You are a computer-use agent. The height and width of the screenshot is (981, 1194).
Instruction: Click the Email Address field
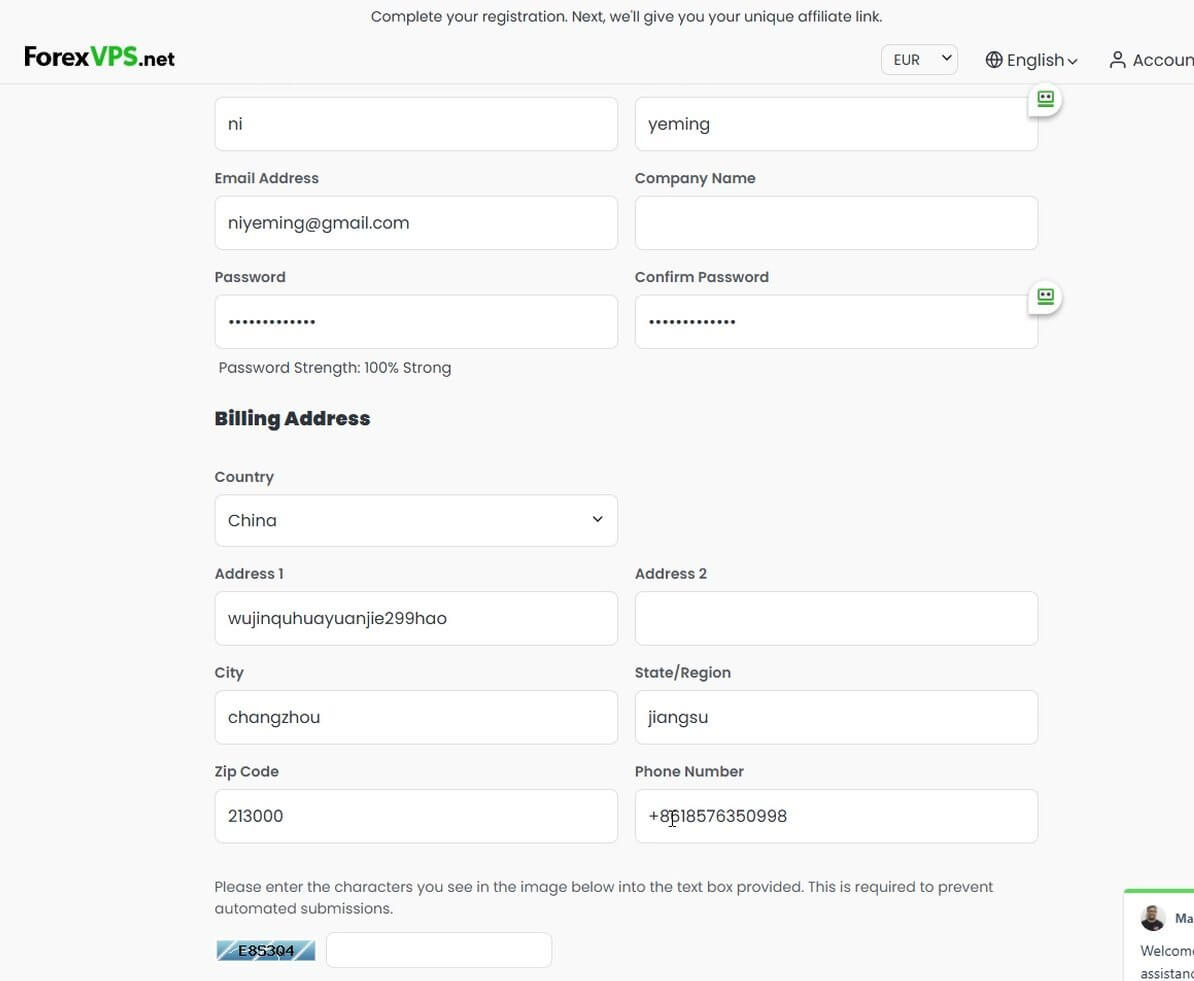(416, 222)
